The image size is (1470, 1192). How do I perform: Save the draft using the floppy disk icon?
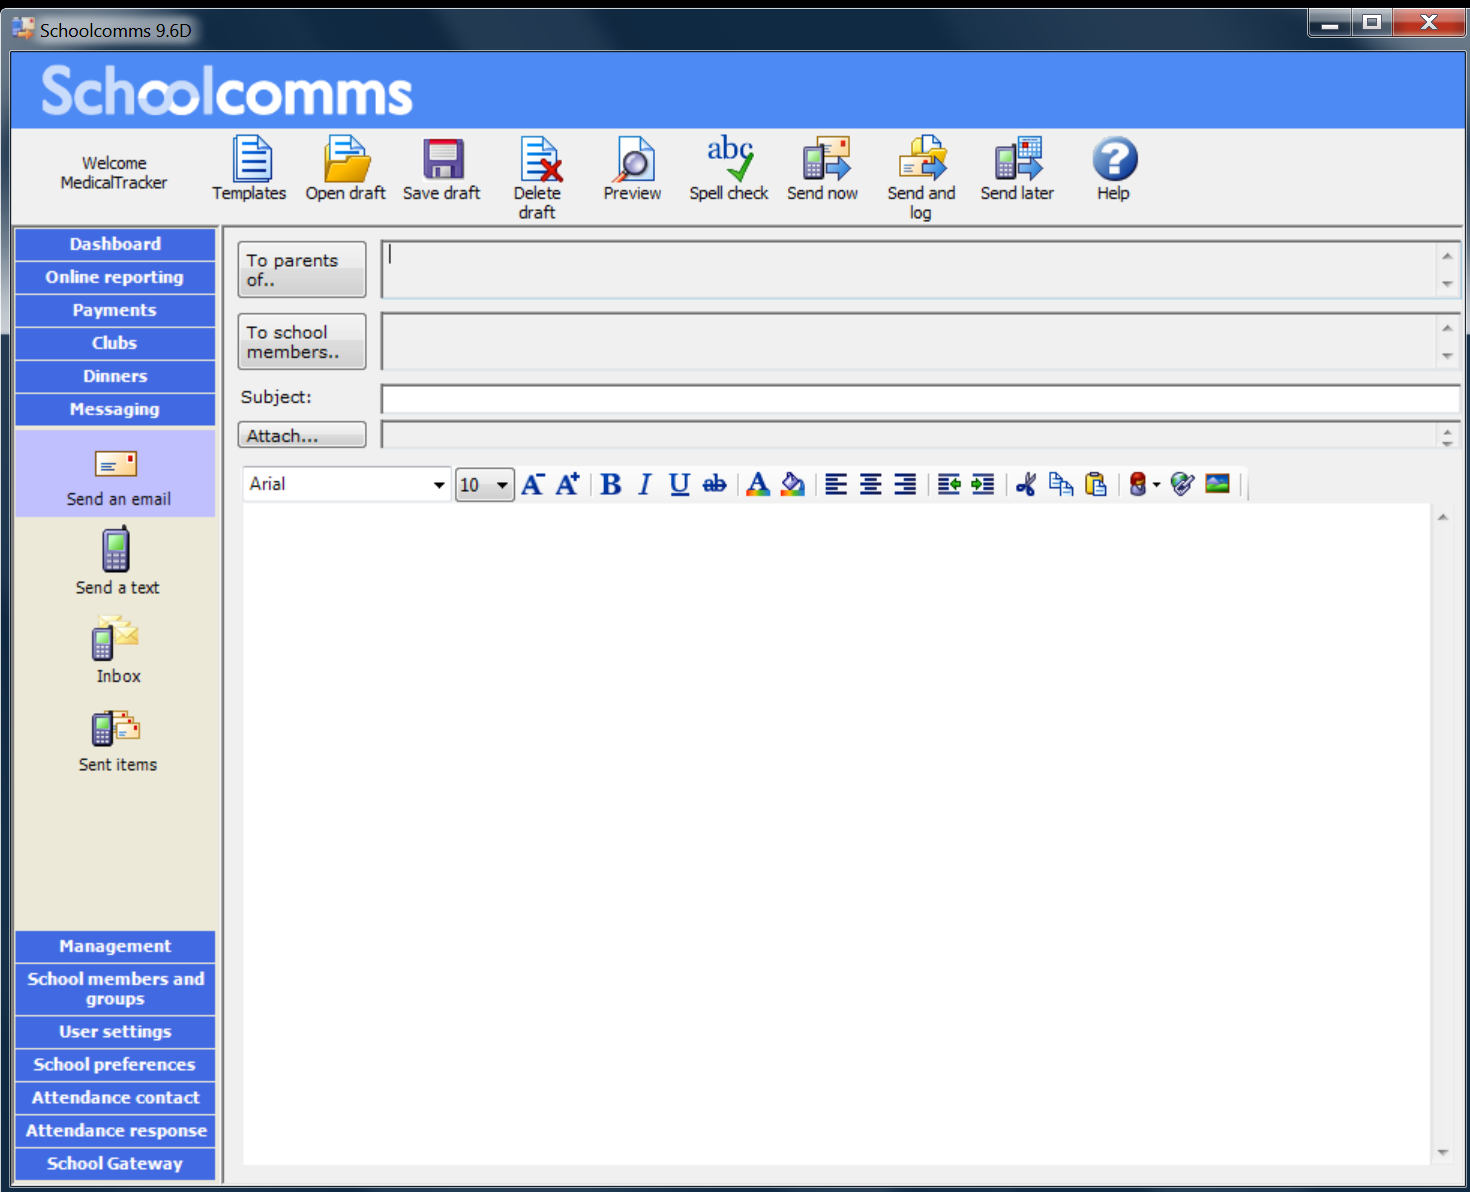click(x=442, y=168)
